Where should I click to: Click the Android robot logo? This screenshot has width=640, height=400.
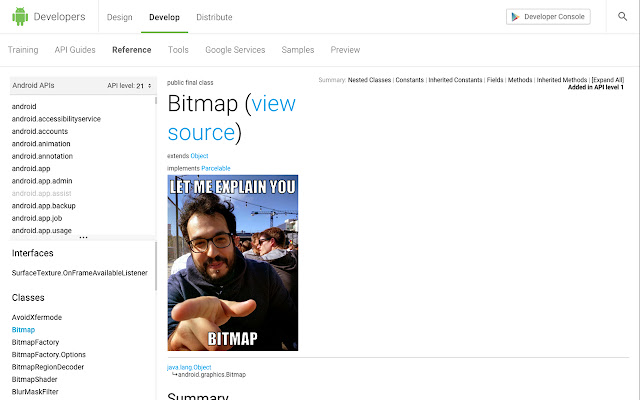pos(20,16)
